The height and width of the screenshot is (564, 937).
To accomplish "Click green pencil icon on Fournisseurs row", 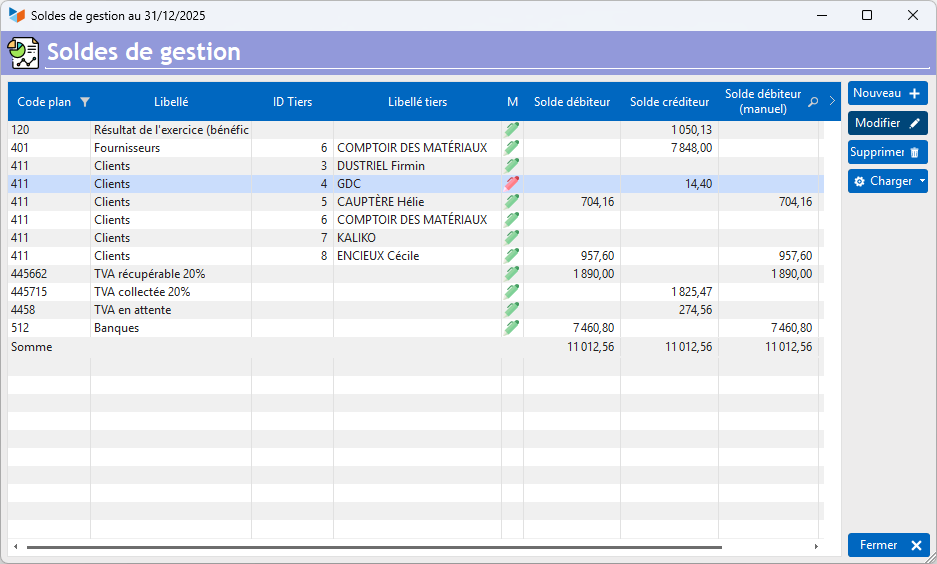I will point(512,148).
